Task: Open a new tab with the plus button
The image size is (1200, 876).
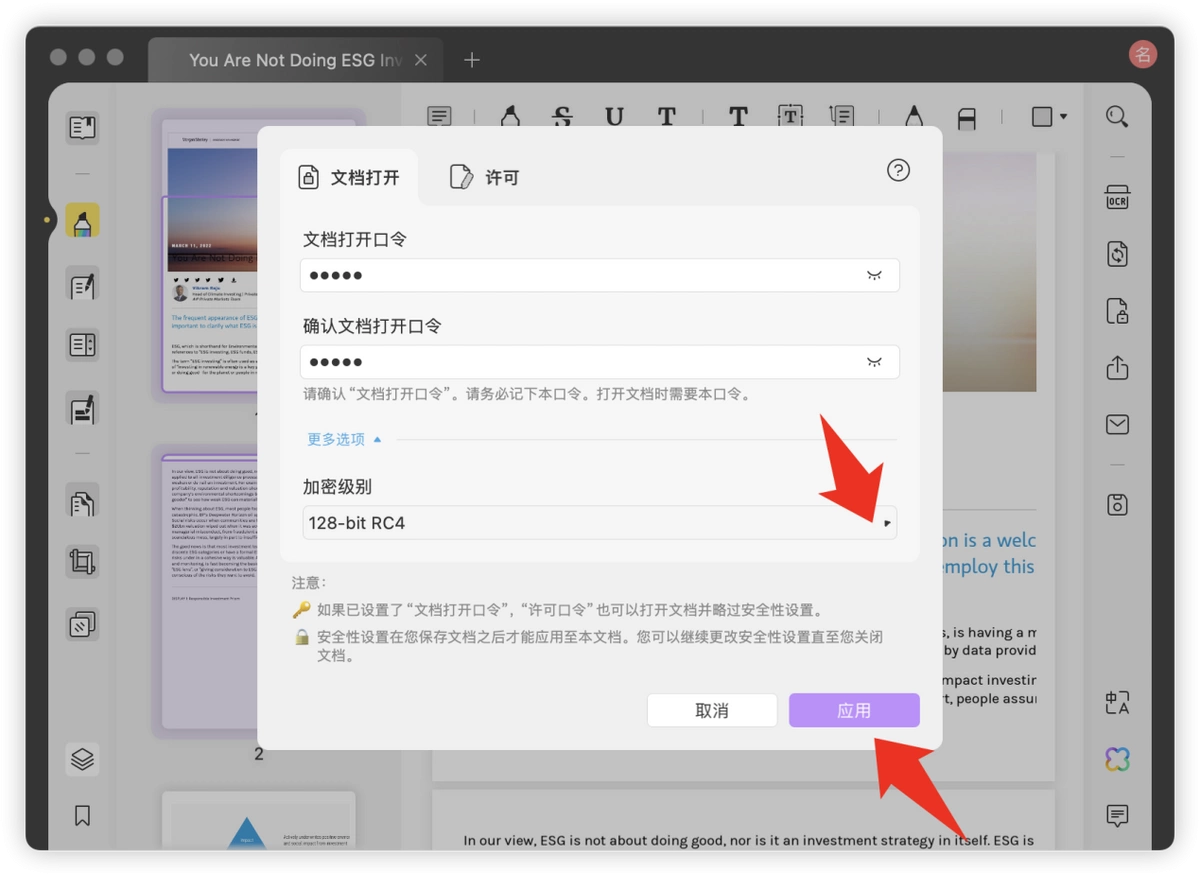Action: [x=472, y=60]
